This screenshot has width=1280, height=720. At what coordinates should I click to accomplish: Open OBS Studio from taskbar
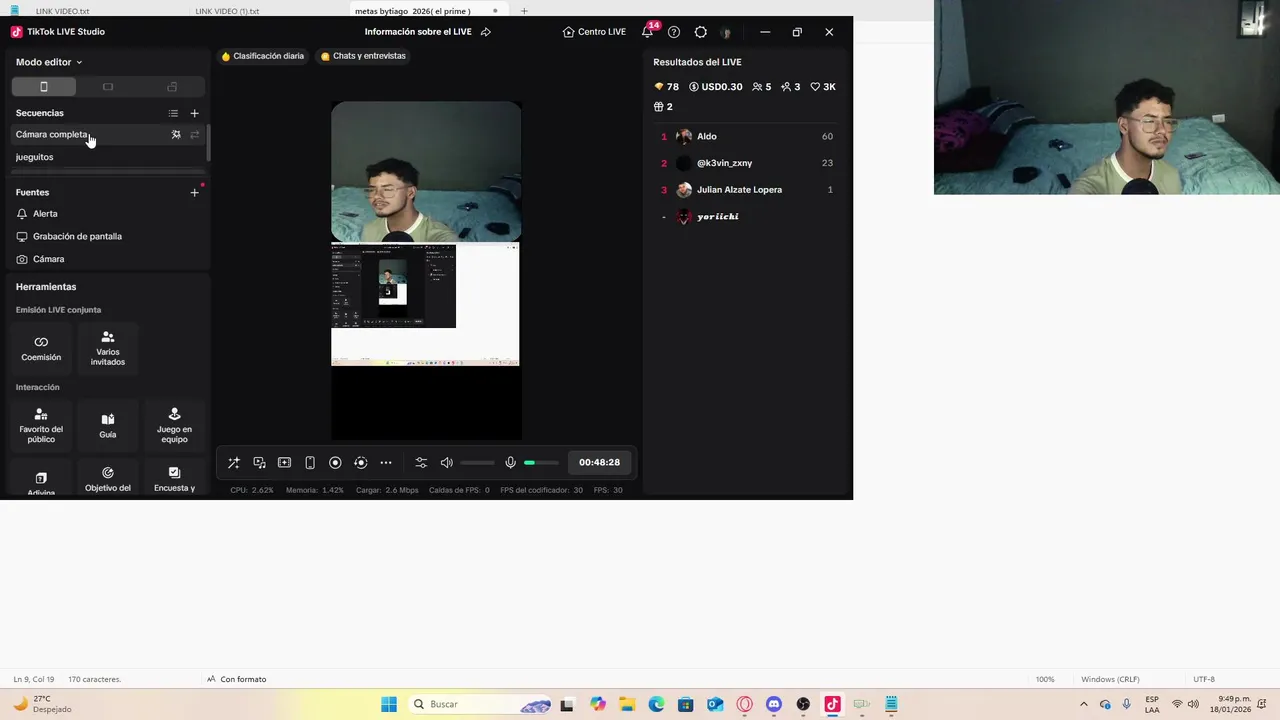803,704
